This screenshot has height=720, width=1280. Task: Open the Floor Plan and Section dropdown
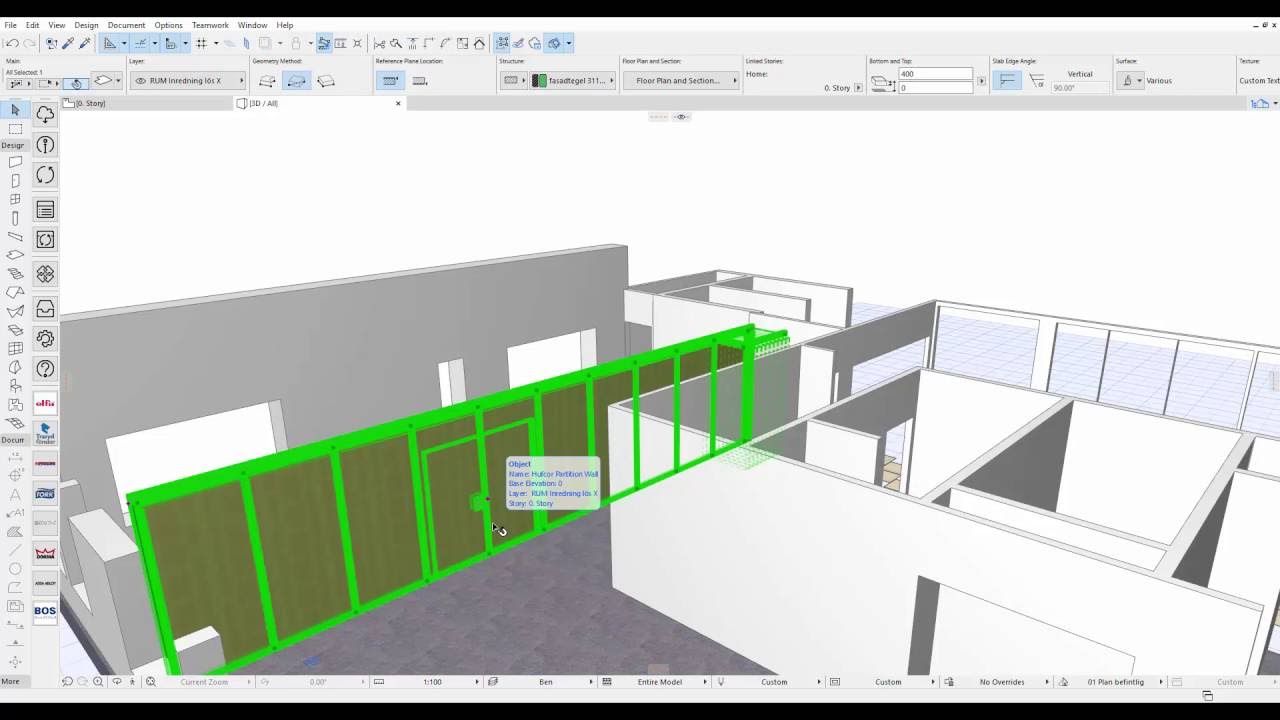coord(681,81)
